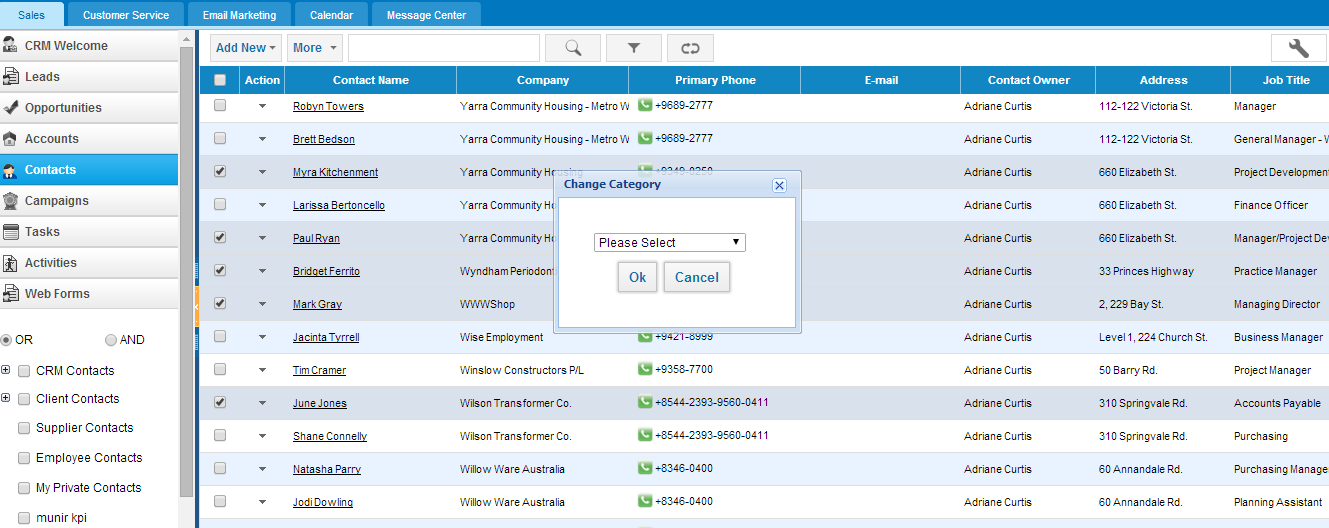1329x528 pixels.
Task: Uncheck the Myra Kitchenment row checkbox
Action: pos(220,171)
